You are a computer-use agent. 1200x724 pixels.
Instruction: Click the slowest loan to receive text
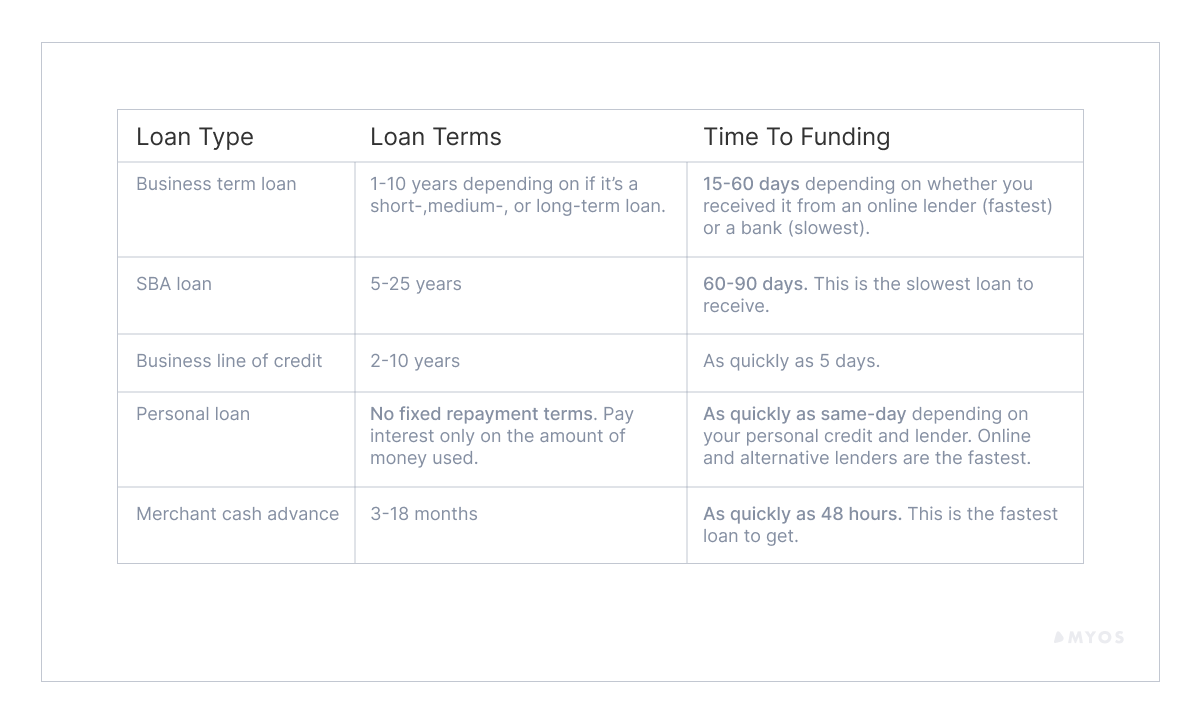(920, 285)
